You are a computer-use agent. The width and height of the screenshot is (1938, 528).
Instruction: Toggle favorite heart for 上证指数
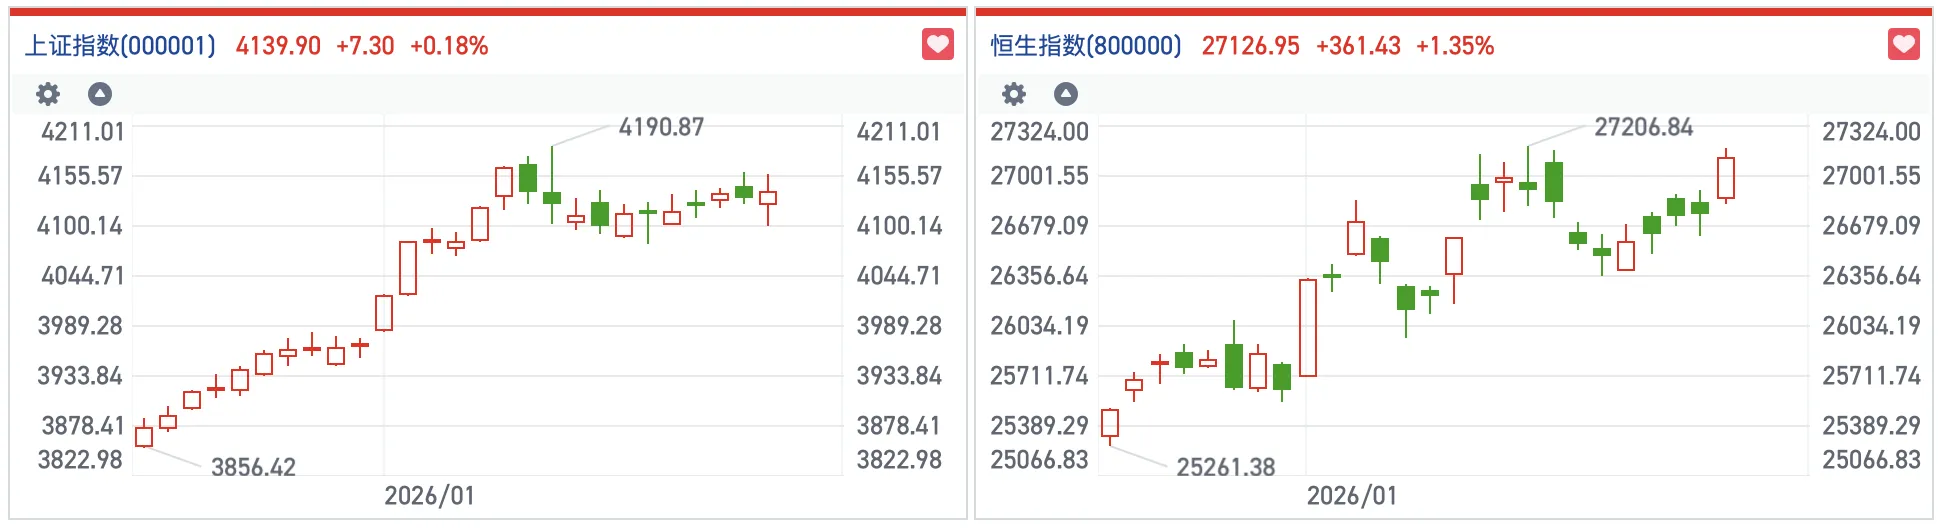pyautogui.click(x=937, y=45)
